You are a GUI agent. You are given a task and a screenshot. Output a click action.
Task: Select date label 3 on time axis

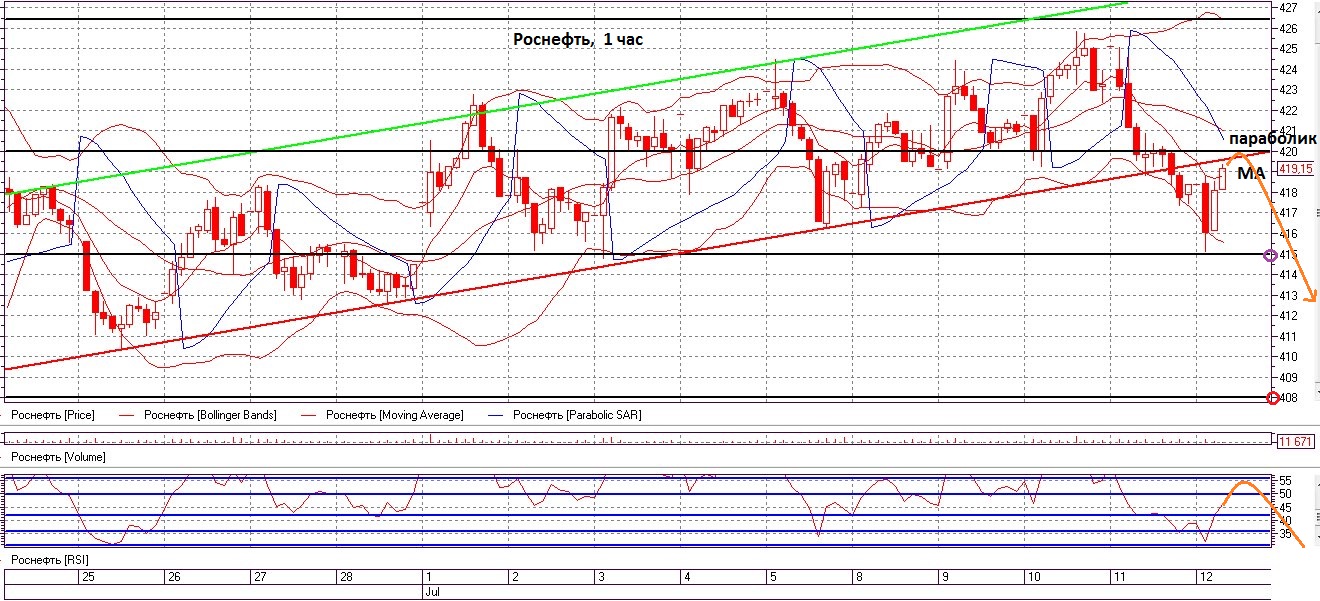tap(600, 578)
